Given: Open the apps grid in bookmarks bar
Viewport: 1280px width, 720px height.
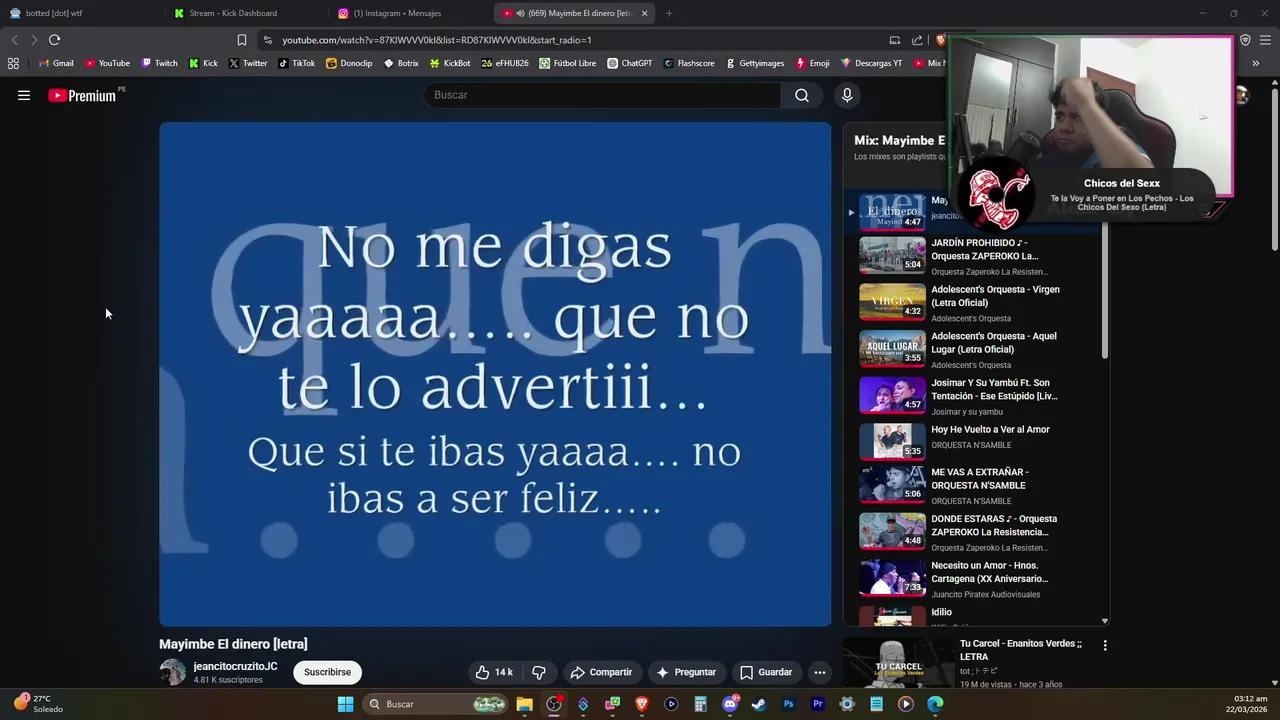Looking at the screenshot, I should tap(13, 63).
